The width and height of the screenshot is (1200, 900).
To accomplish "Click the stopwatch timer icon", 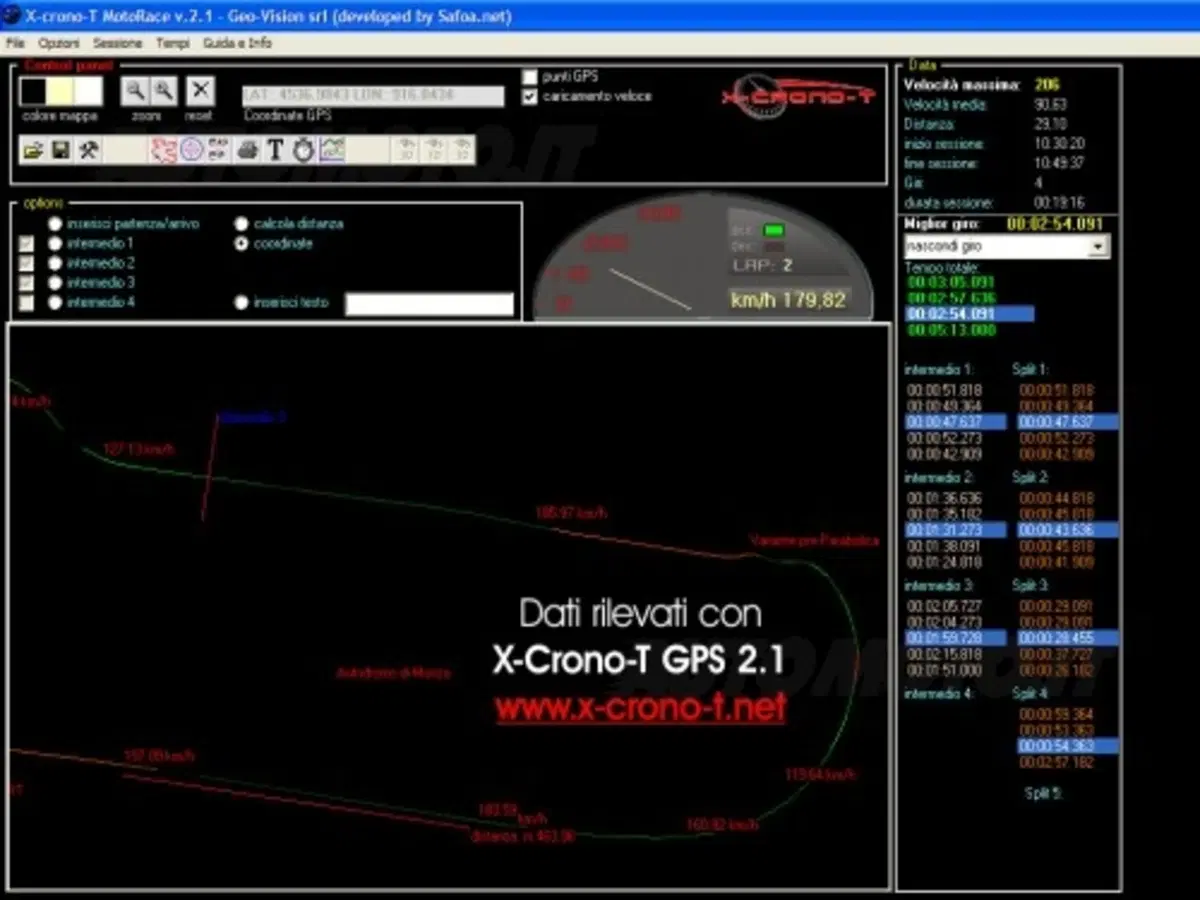I will pyautogui.click(x=303, y=150).
